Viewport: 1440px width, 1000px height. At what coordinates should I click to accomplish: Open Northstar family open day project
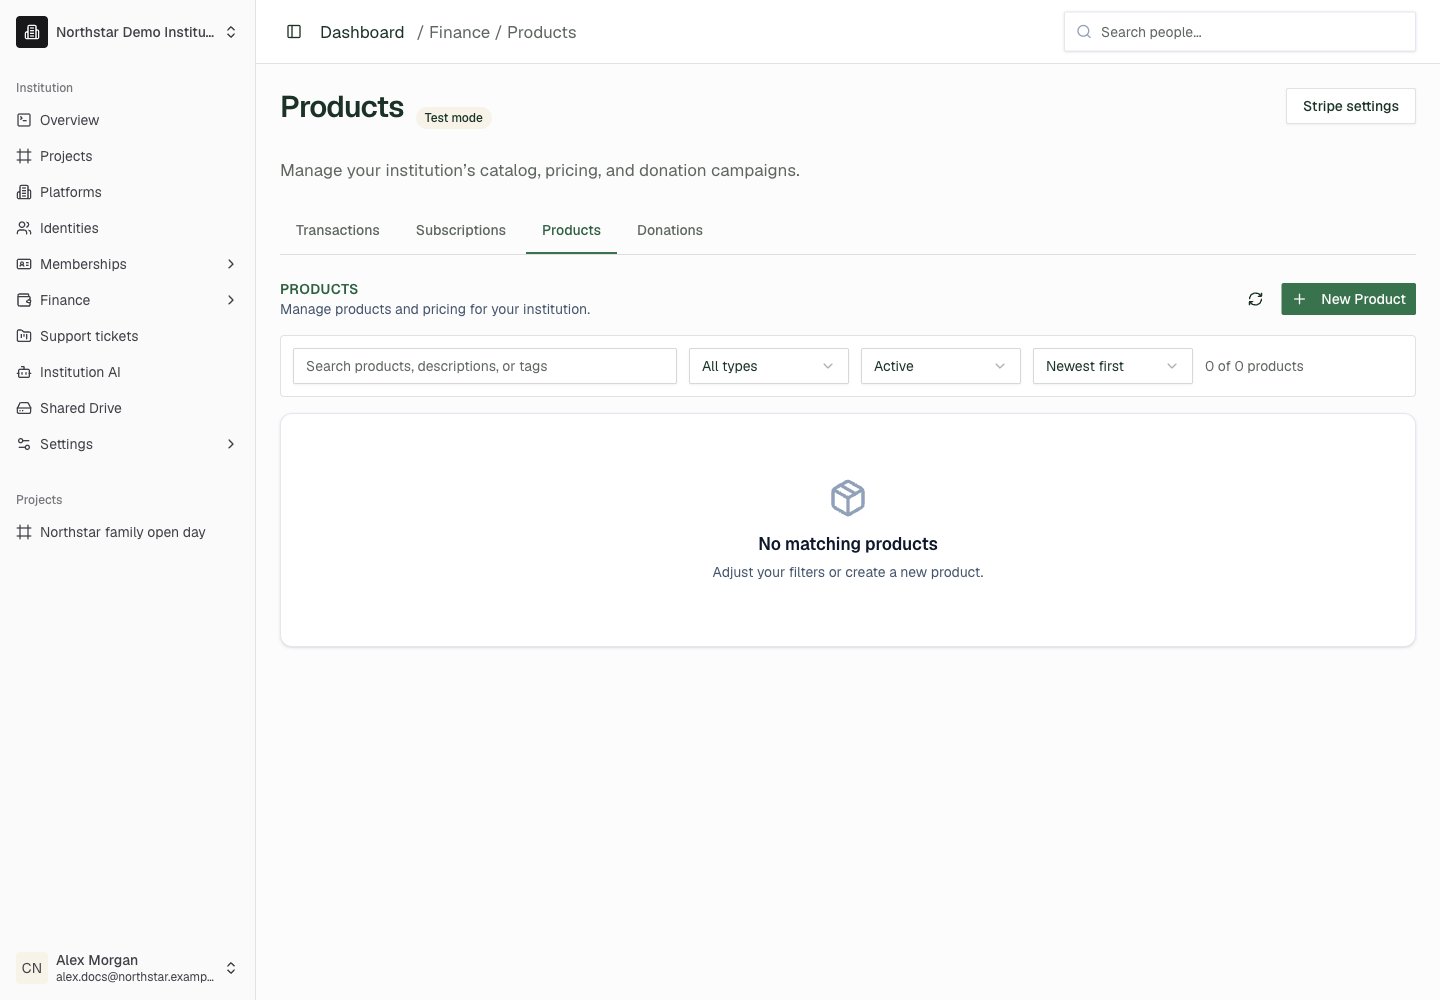click(x=128, y=532)
